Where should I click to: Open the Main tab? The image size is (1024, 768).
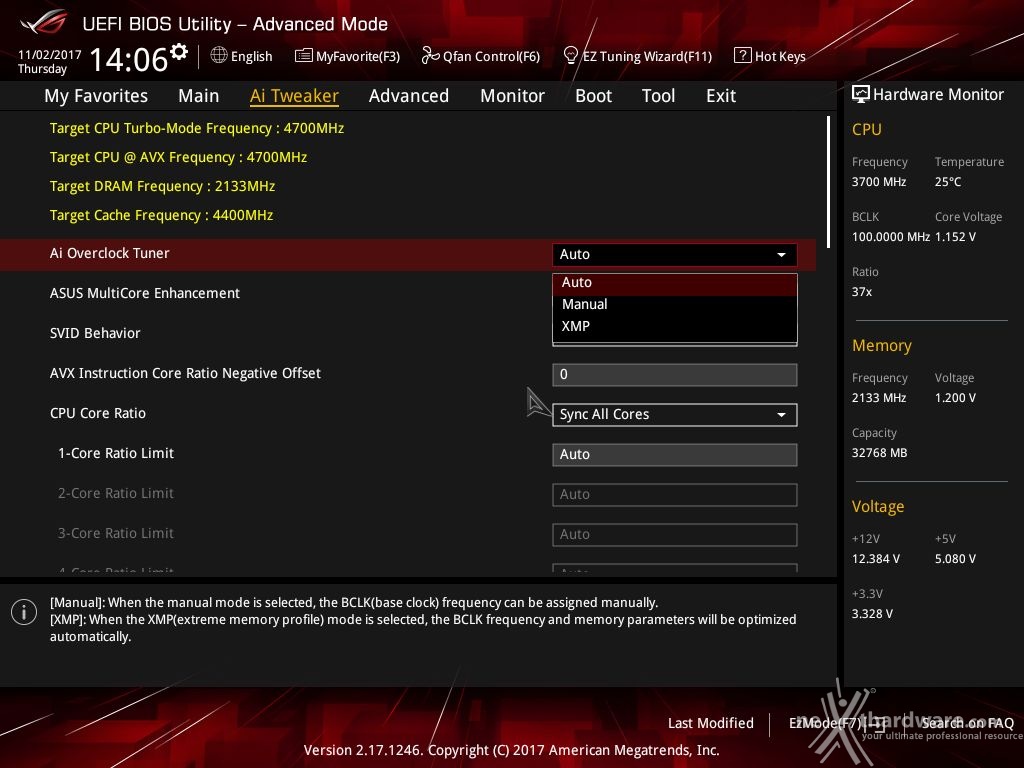(199, 96)
